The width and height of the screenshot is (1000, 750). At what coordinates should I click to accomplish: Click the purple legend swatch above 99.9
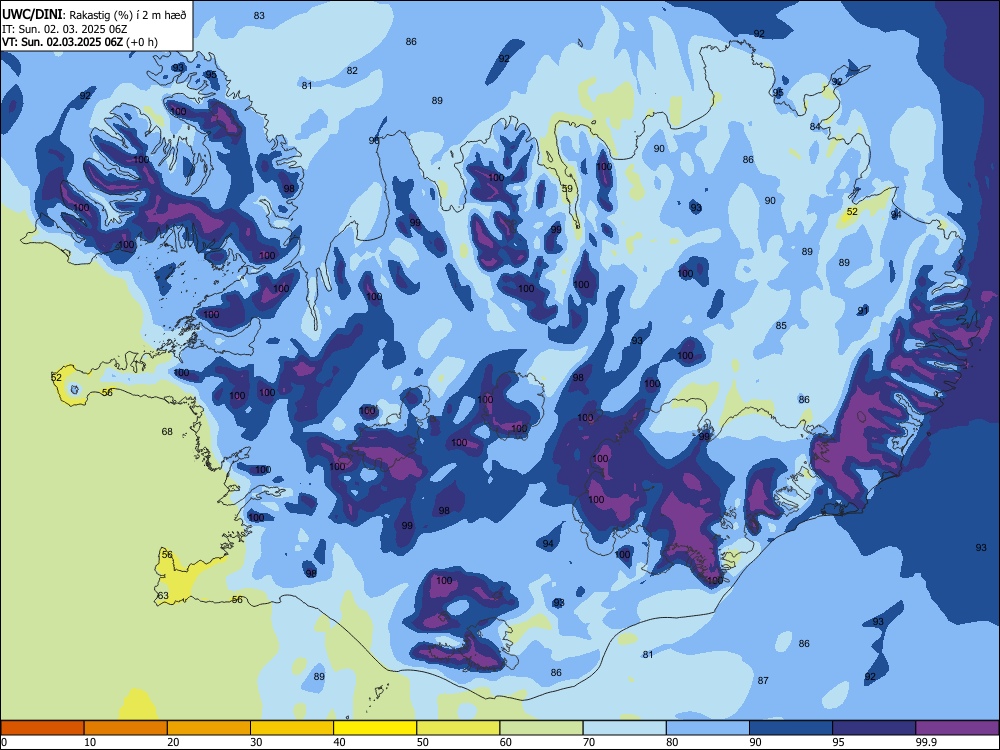pos(957,728)
